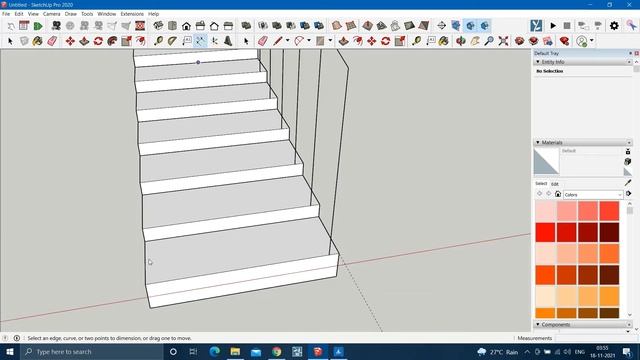Toggle the Display Section Fill button
Screen dimensions: 640x360
click(484, 26)
